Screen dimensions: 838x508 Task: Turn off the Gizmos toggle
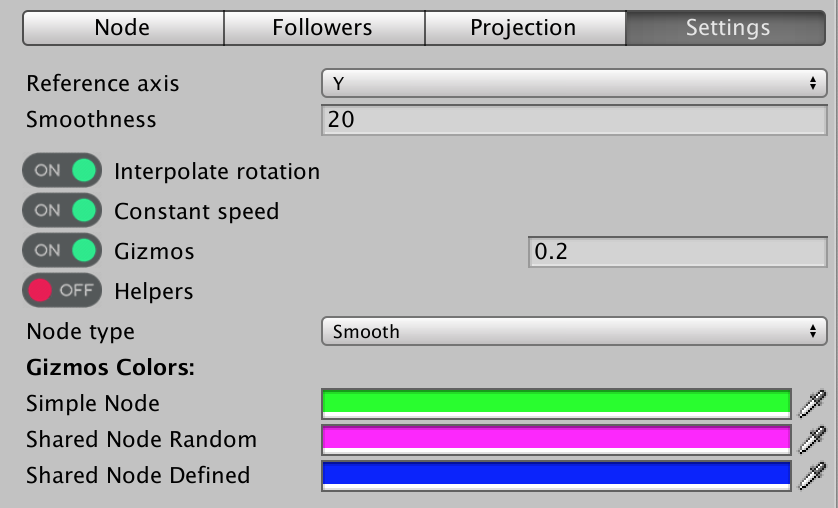point(63,251)
